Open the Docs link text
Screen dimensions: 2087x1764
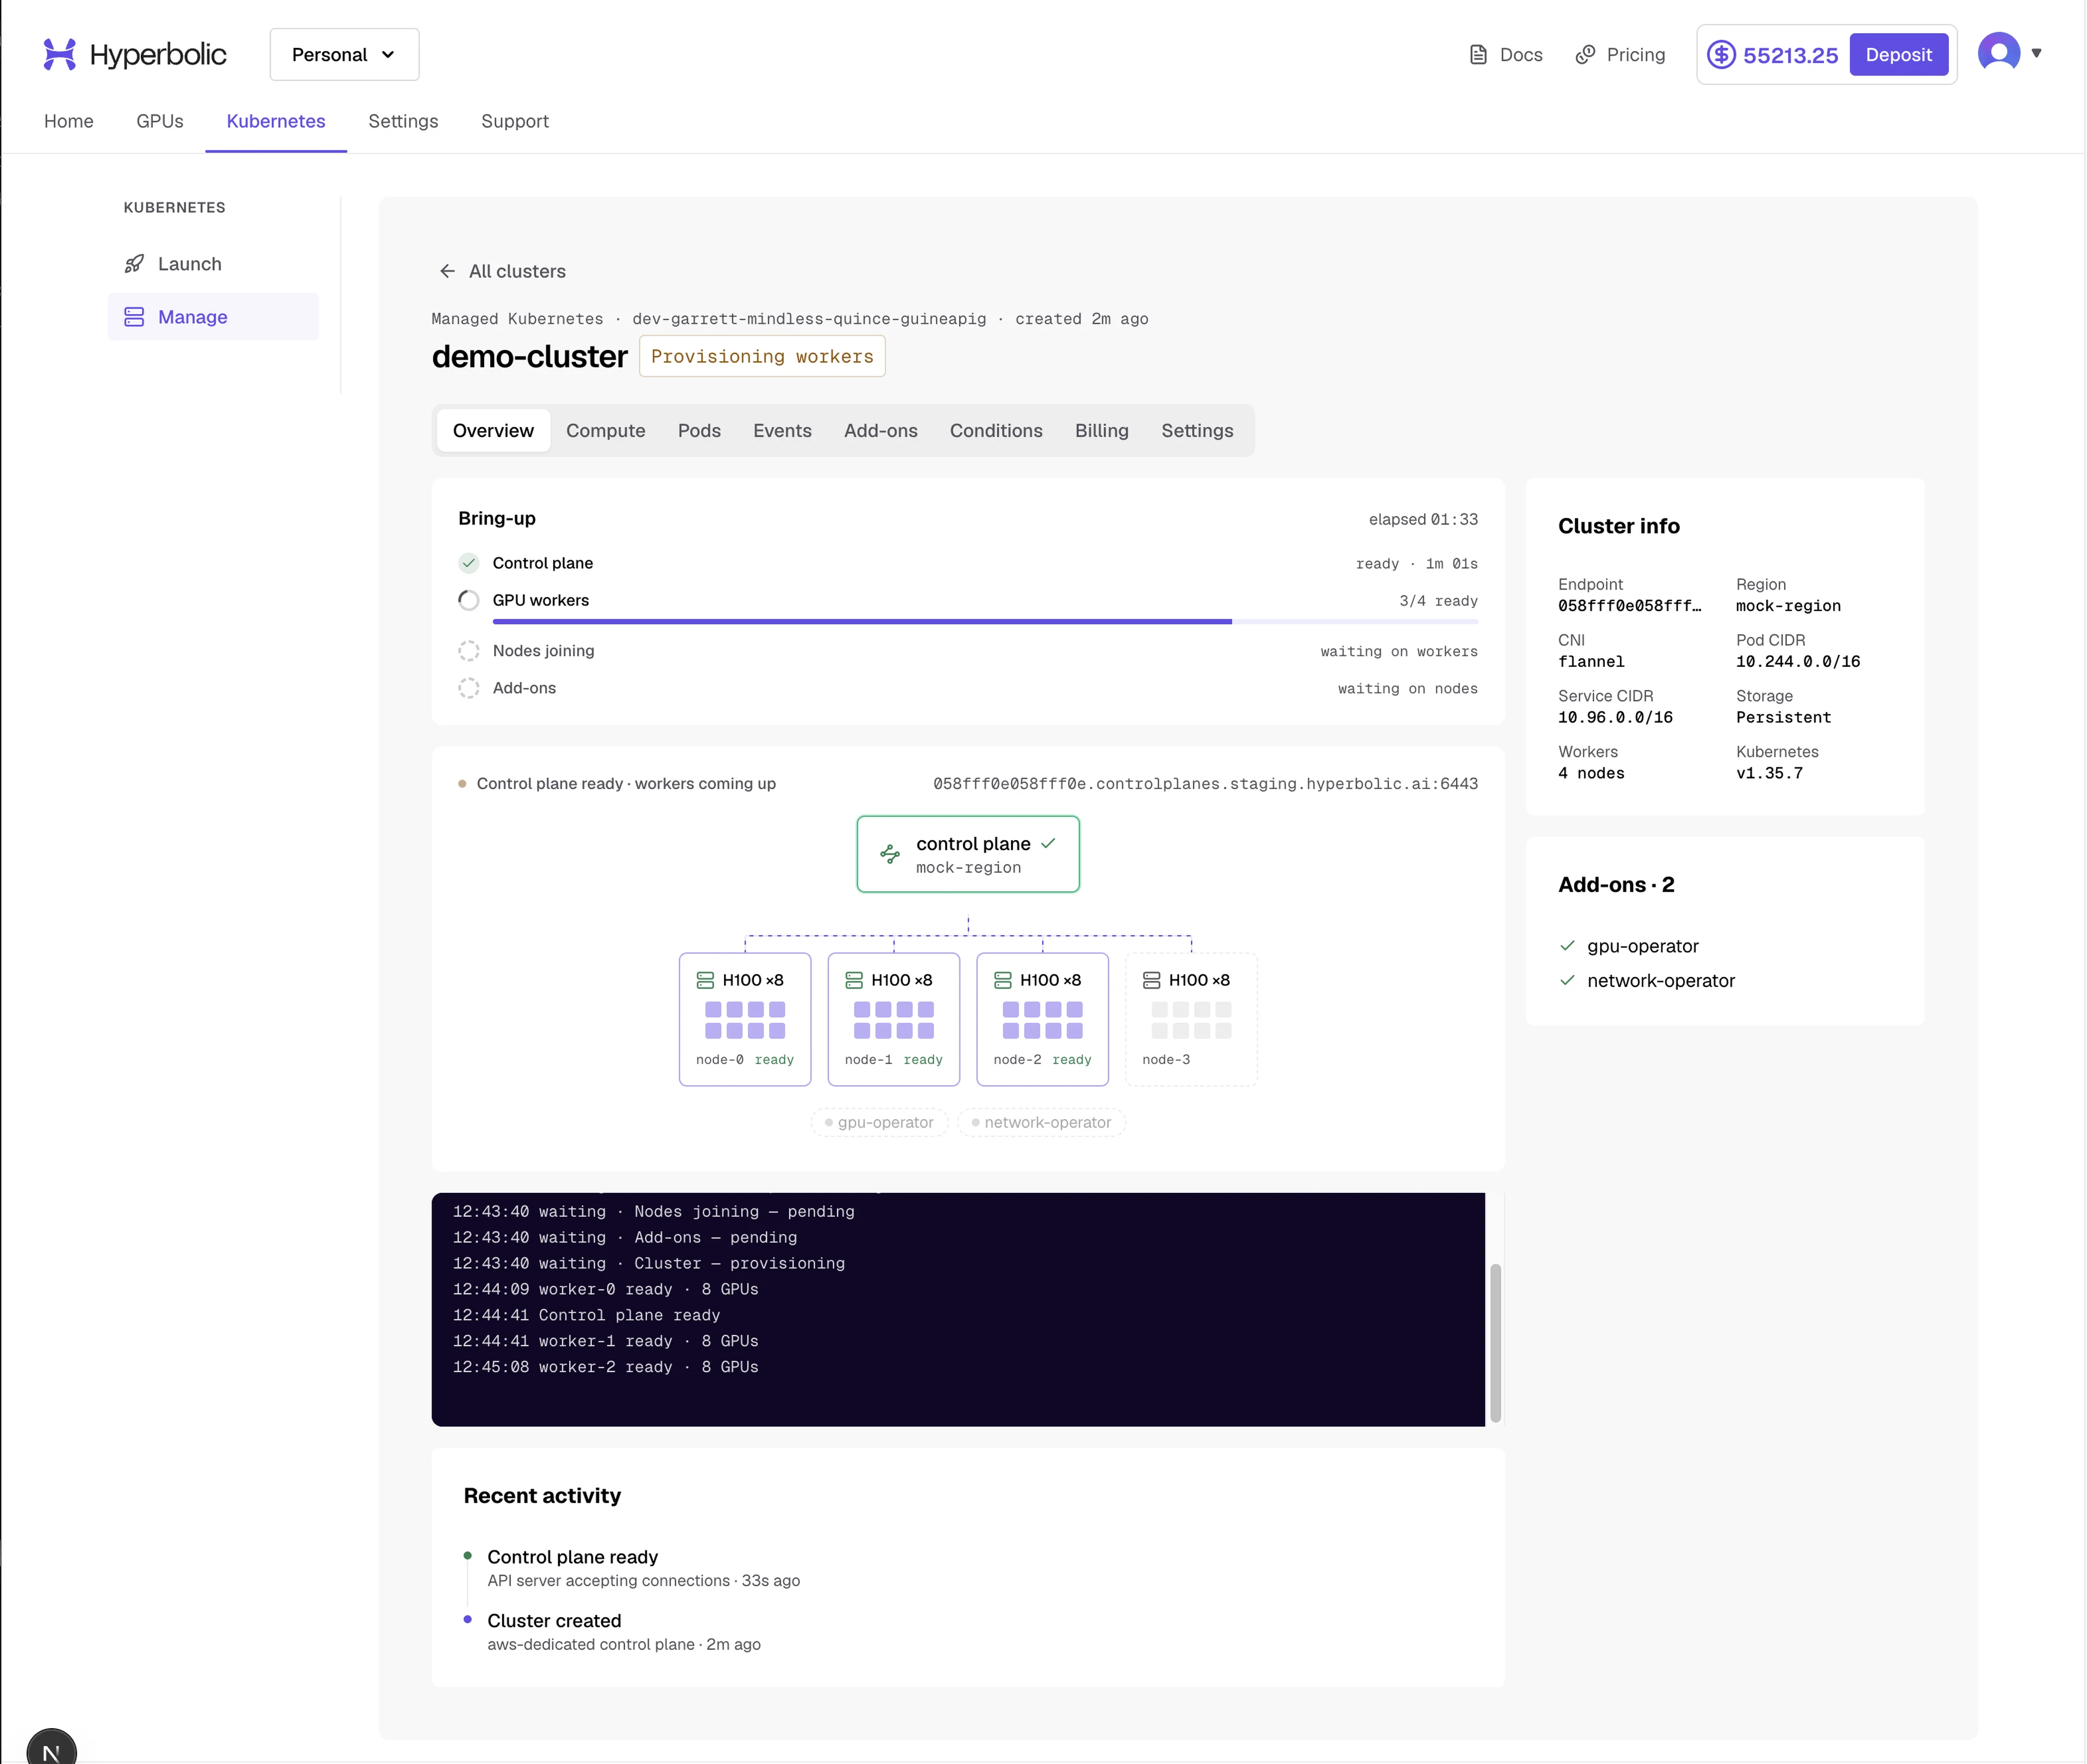(x=1521, y=55)
